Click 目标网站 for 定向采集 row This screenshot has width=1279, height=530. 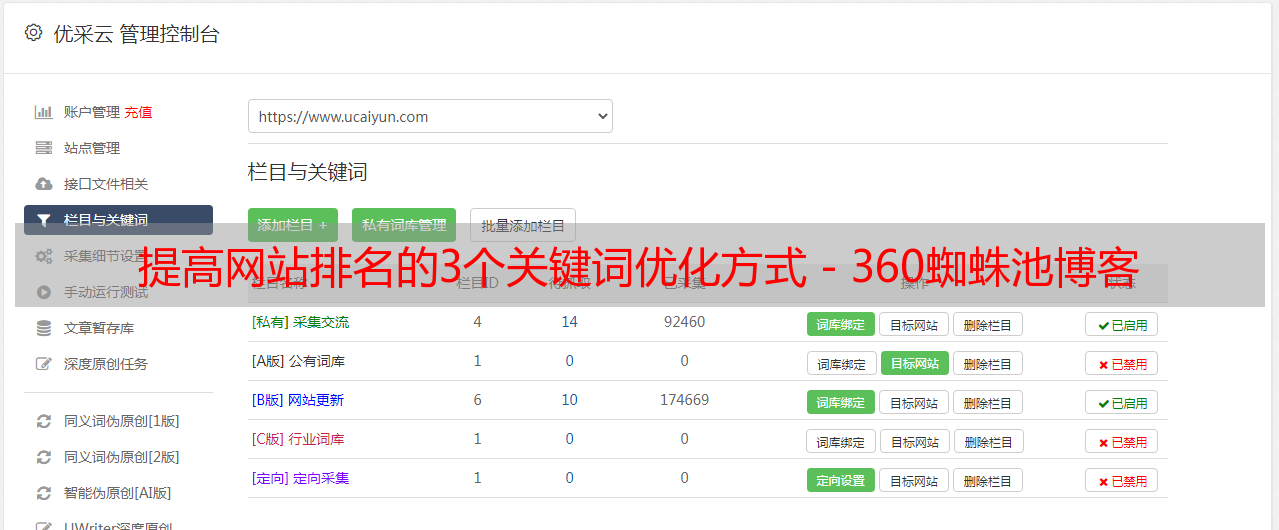pyautogui.click(x=914, y=480)
